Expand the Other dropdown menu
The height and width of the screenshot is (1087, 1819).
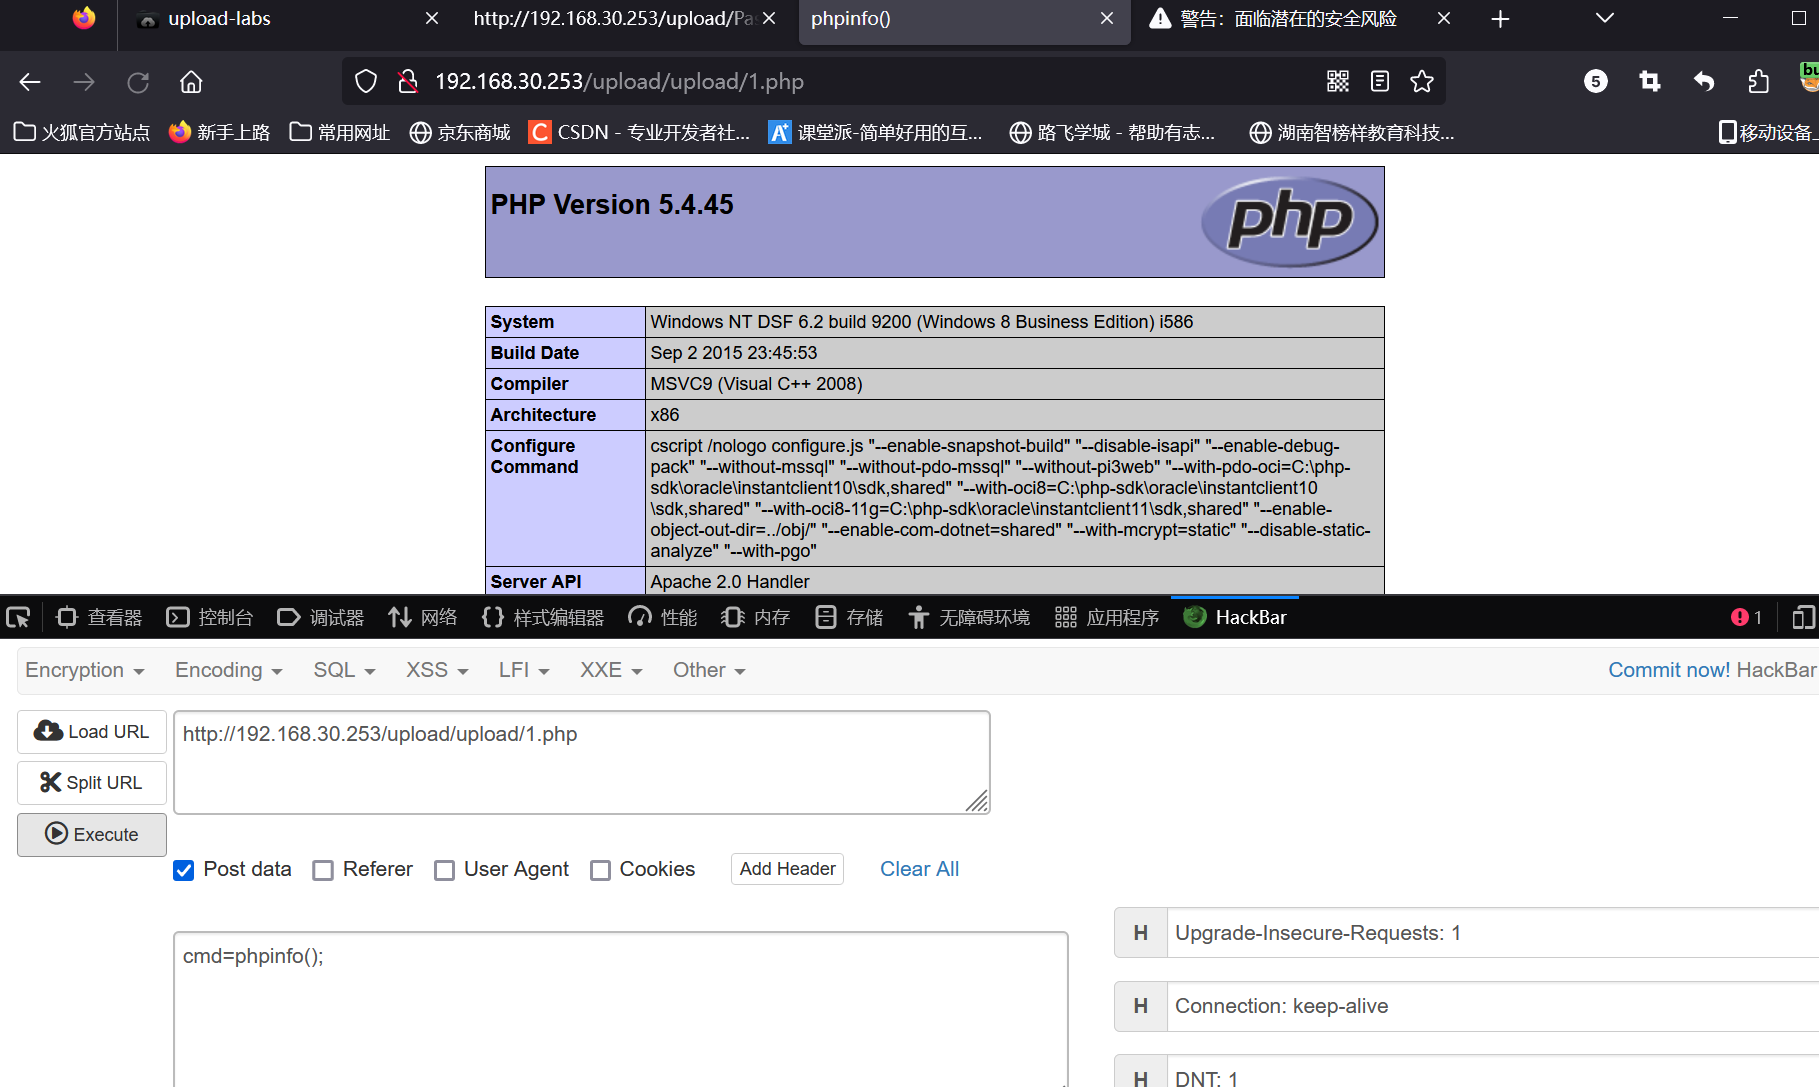tap(709, 671)
